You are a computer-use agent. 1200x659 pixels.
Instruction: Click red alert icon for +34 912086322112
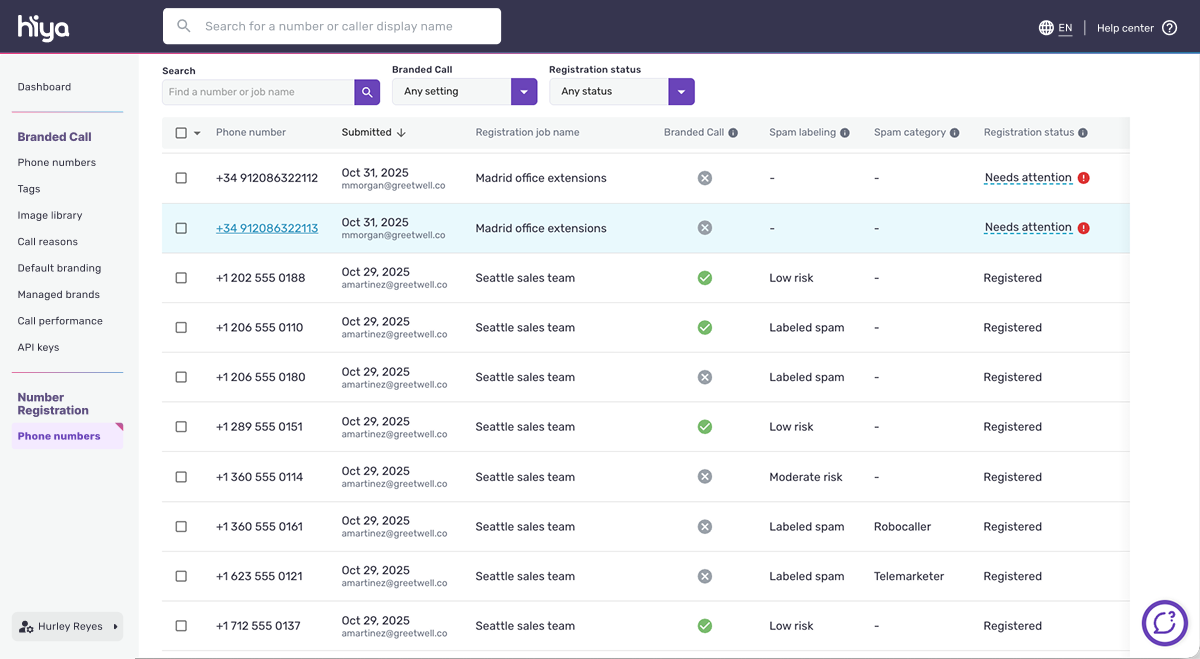tap(1084, 178)
